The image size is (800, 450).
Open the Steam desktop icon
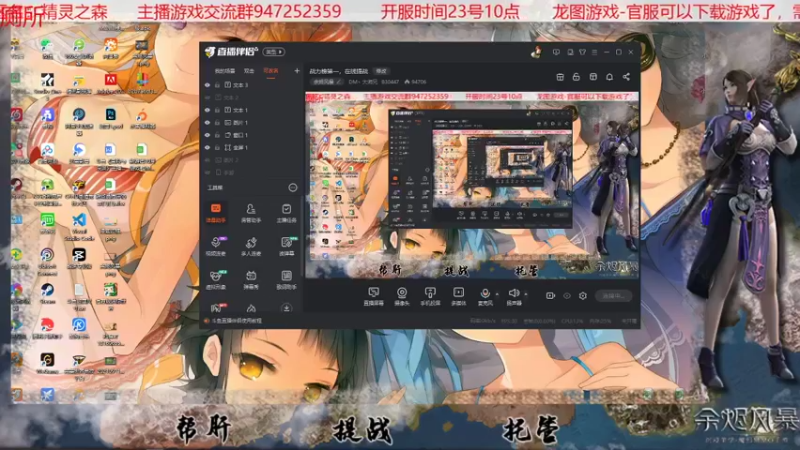coord(47,292)
